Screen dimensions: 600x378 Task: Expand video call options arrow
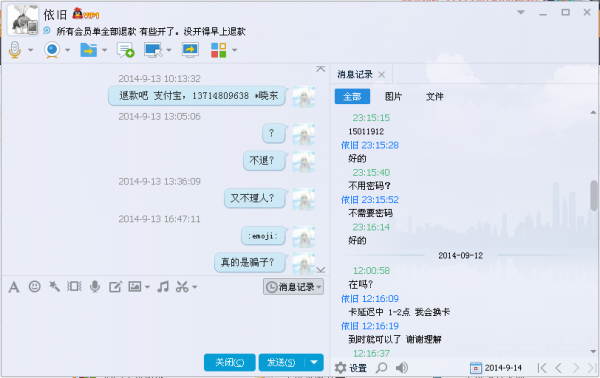67,50
